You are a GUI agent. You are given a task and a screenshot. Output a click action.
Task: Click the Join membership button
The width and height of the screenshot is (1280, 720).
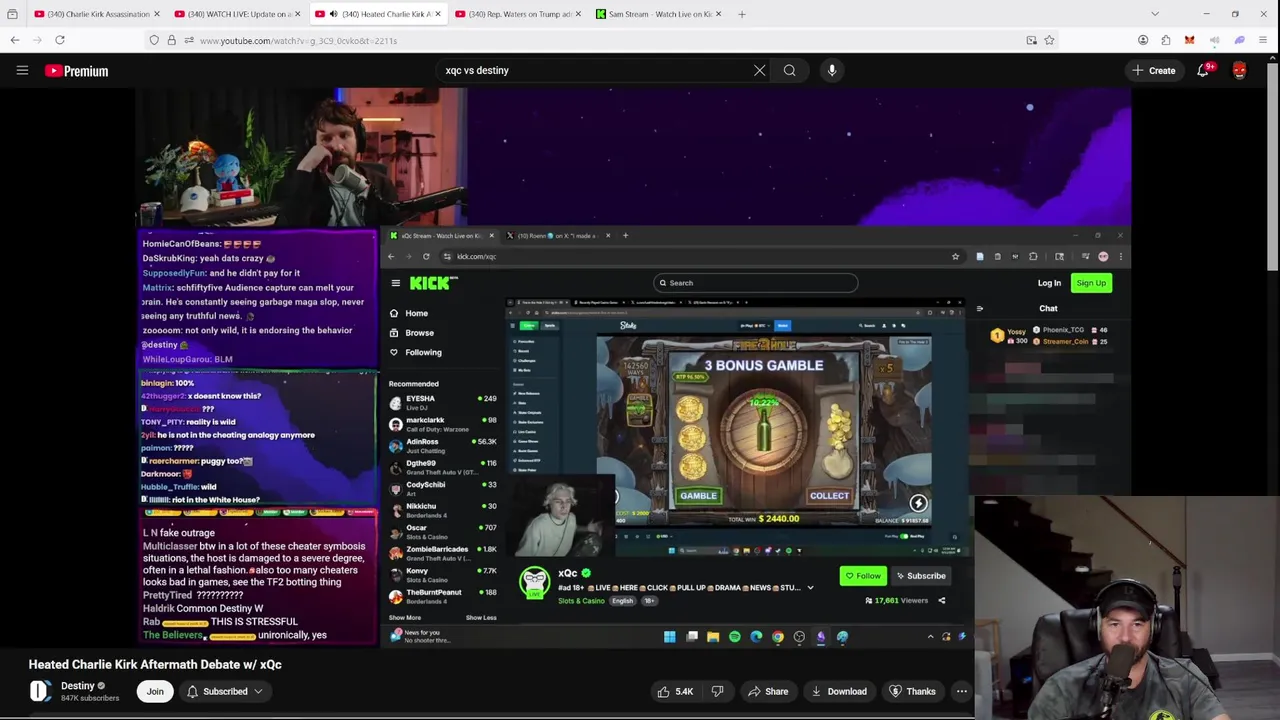[155, 691]
